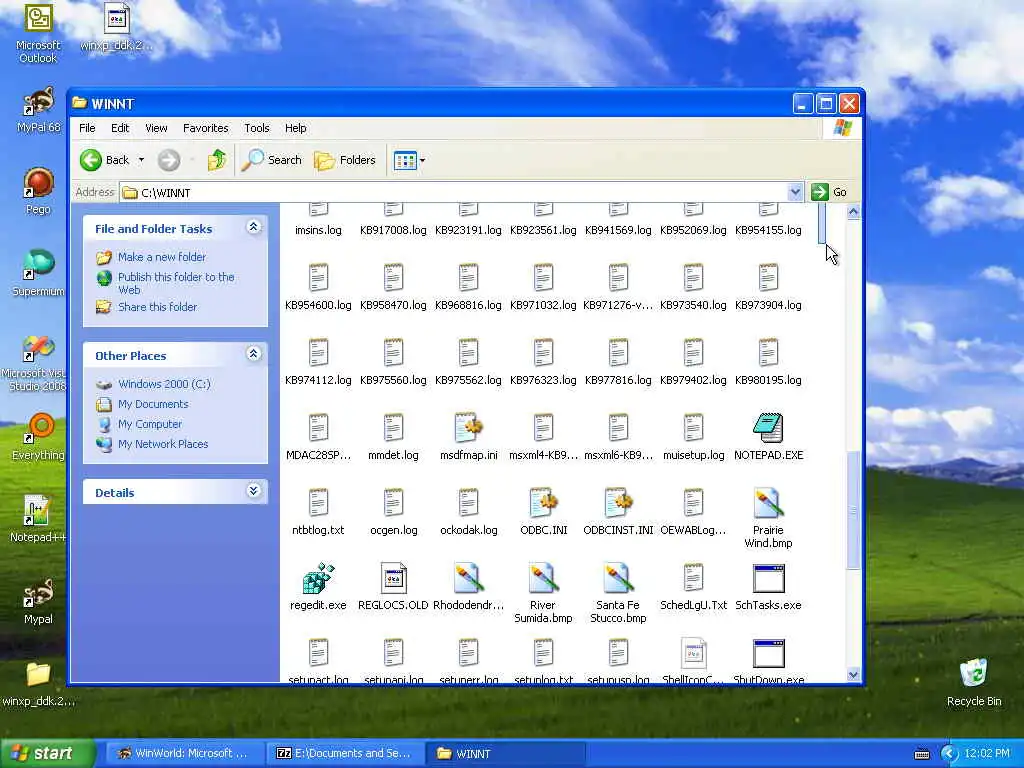Open MyPal 68 desktop shortcut
Screen dimensions: 1024x768
pyautogui.click(x=38, y=111)
